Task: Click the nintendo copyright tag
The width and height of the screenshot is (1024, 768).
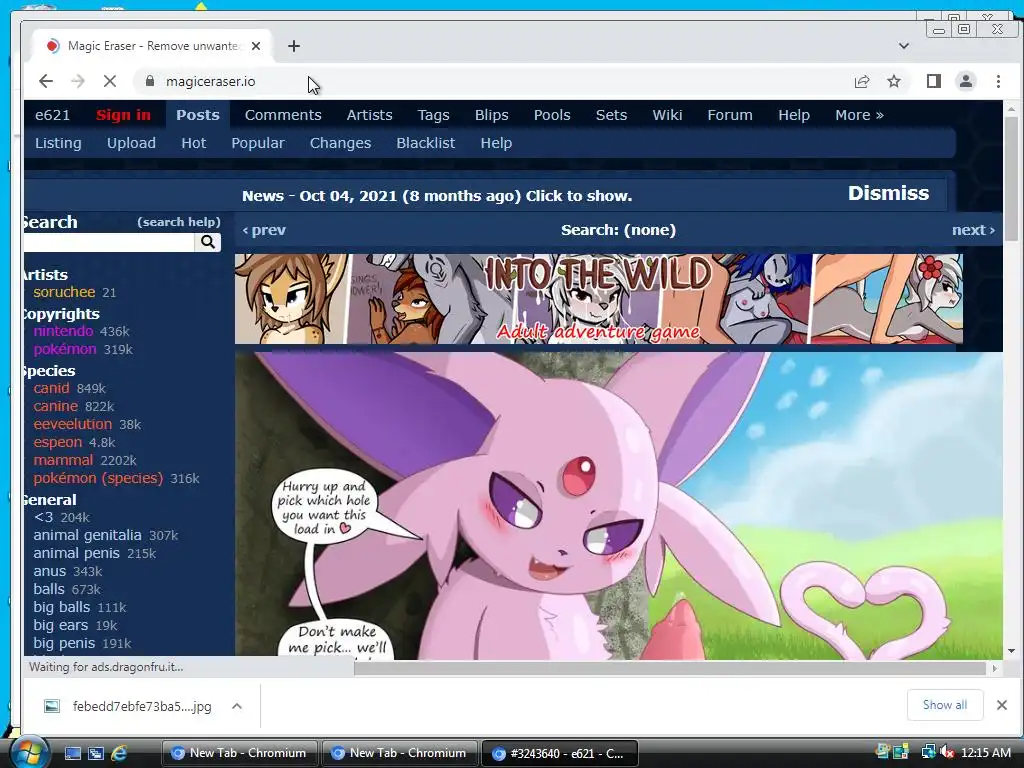Action: tap(63, 331)
